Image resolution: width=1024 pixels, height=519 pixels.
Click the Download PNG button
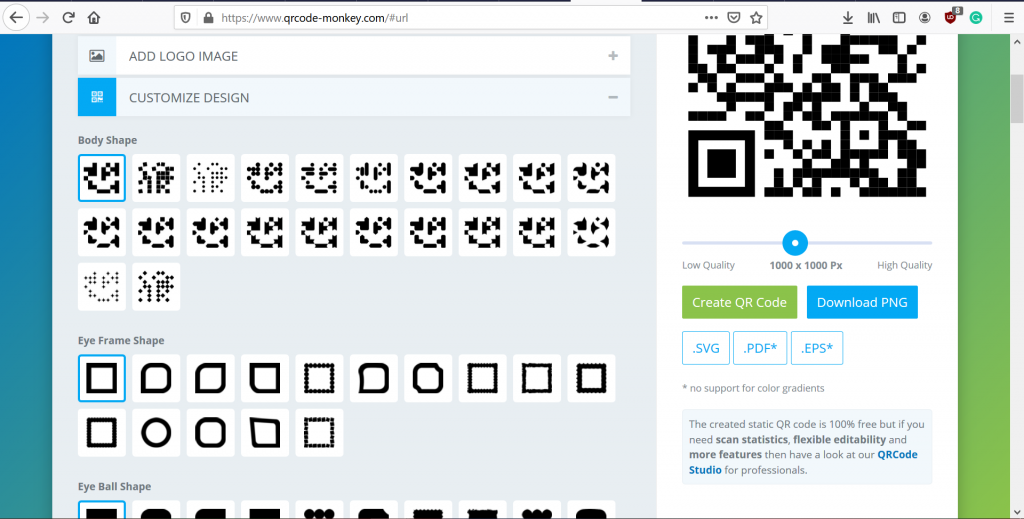click(862, 302)
